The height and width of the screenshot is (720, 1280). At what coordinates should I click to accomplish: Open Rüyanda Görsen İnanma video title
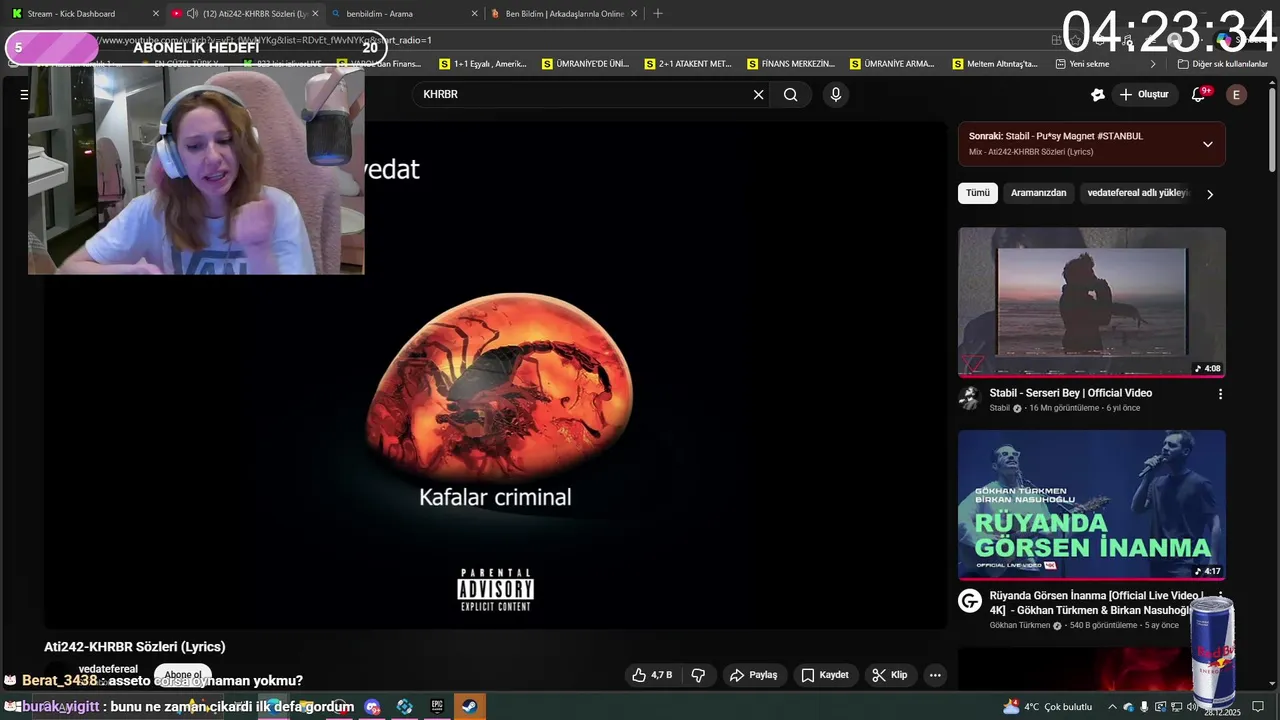pyautogui.click(x=1096, y=602)
